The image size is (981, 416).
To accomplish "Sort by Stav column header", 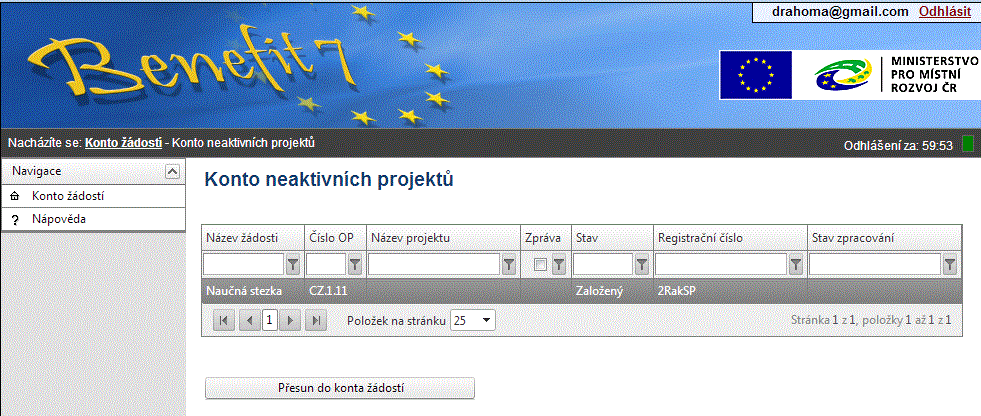I will click(x=586, y=238).
